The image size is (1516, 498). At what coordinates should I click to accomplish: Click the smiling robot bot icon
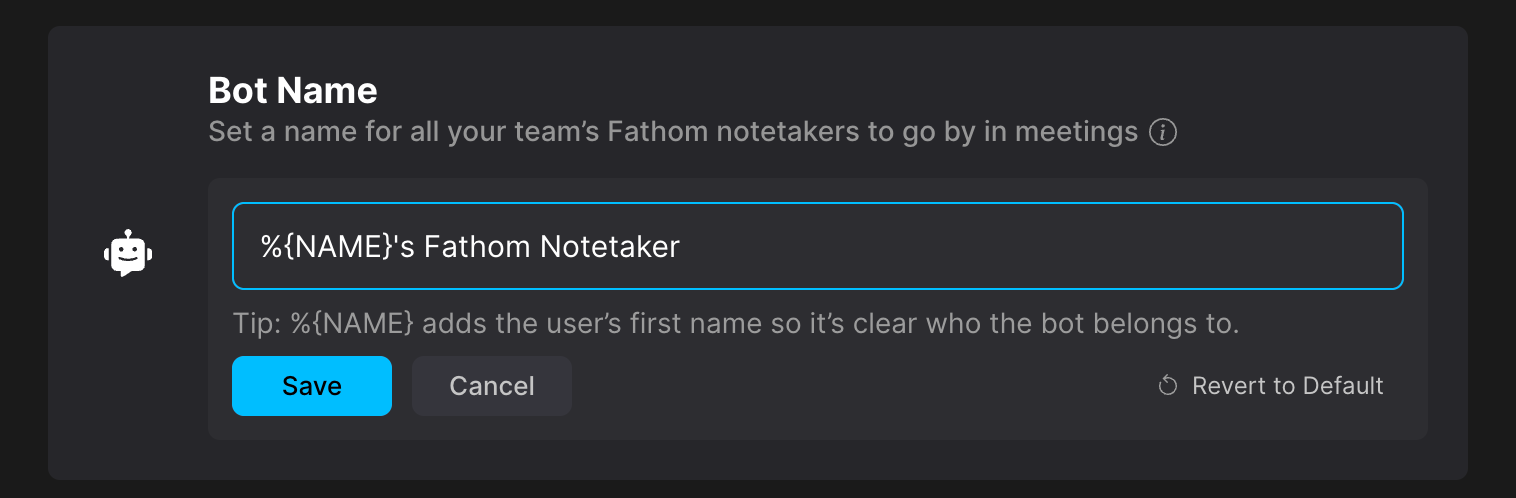128,253
